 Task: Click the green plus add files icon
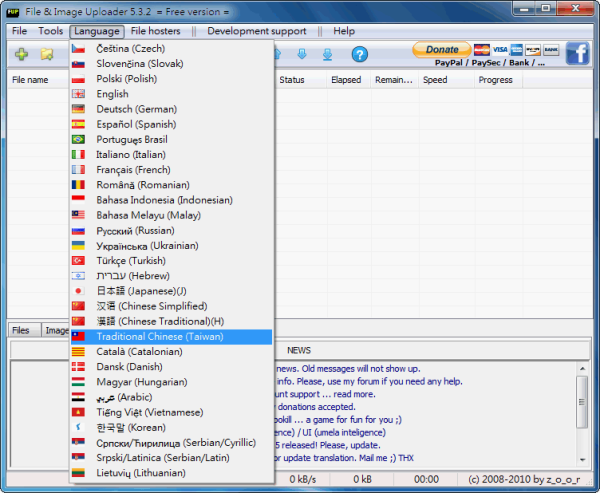20,54
